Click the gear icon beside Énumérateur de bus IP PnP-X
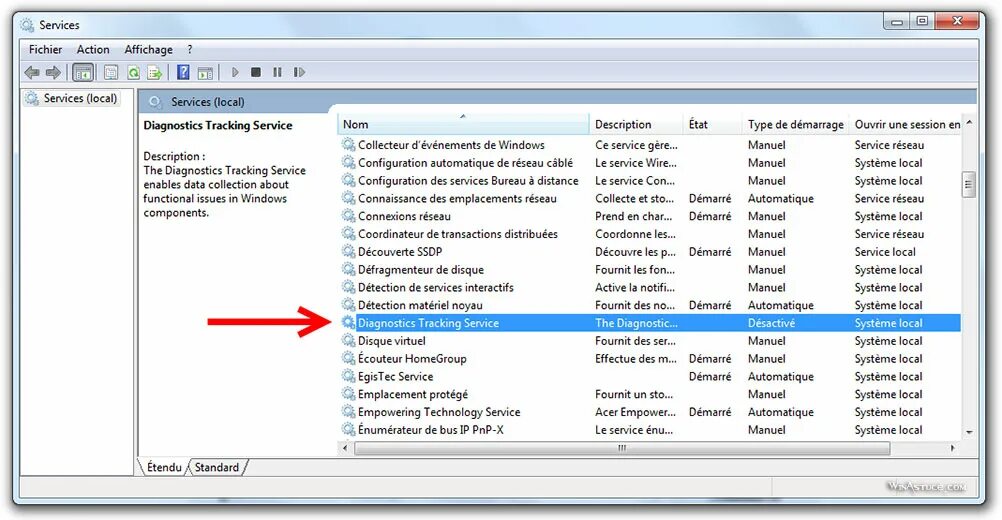Image resolution: width=1002 pixels, height=520 pixels. 348,429
